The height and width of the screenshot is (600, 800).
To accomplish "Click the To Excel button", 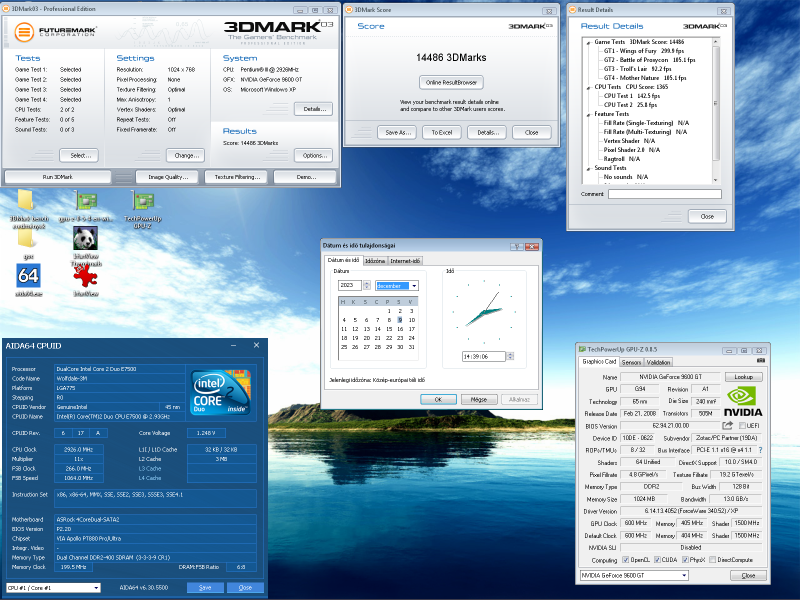I will point(442,132).
